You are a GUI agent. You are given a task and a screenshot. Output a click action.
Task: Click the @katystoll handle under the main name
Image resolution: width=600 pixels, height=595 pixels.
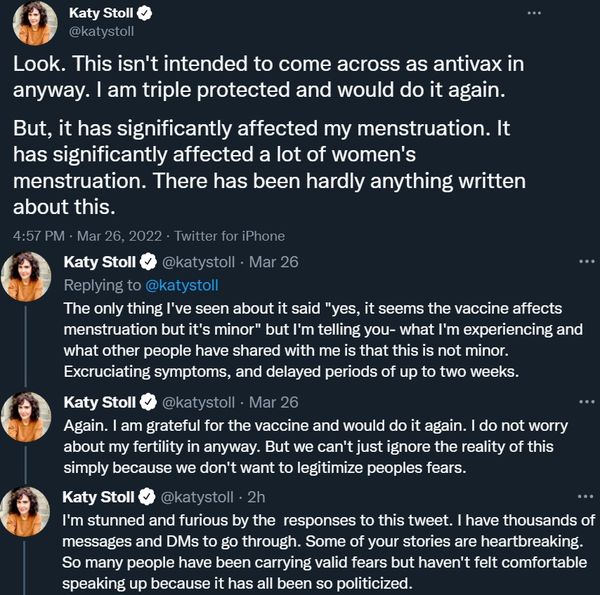[101, 31]
